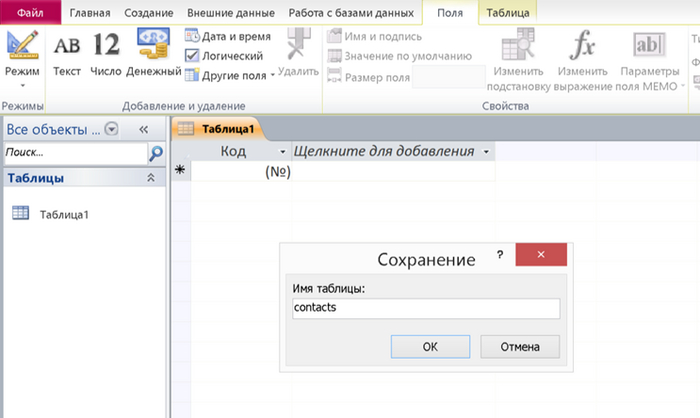This screenshot has height=418, width=700.
Task: Click the Имя таблицы text field
Action: pos(425,308)
